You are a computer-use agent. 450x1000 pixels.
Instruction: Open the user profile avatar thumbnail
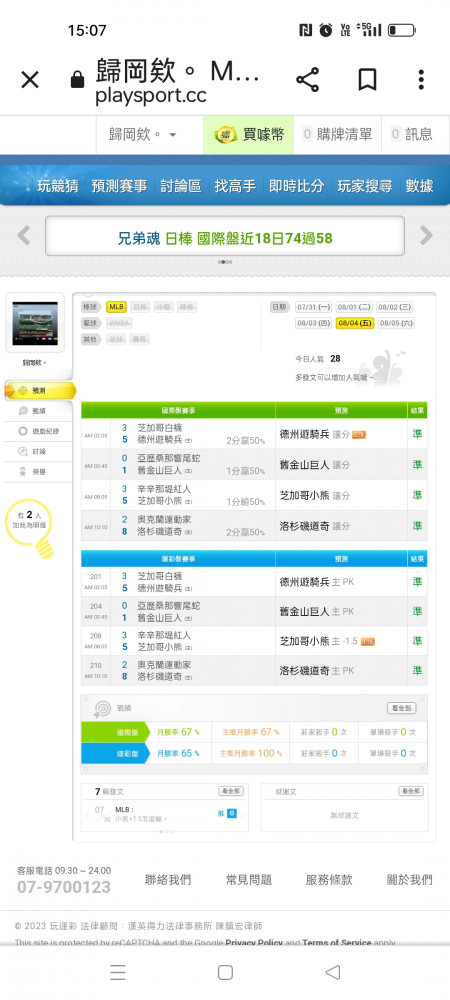[35, 324]
